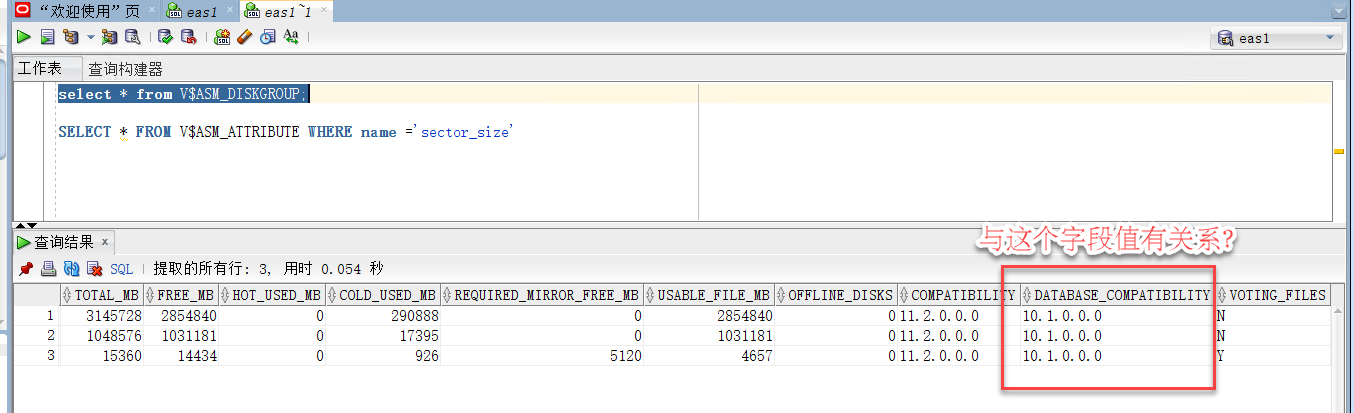Click the Oracle icon on 欢迎使用 tab
Image resolution: width=1354 pixels, height=413 pixels.
[24, 11]
